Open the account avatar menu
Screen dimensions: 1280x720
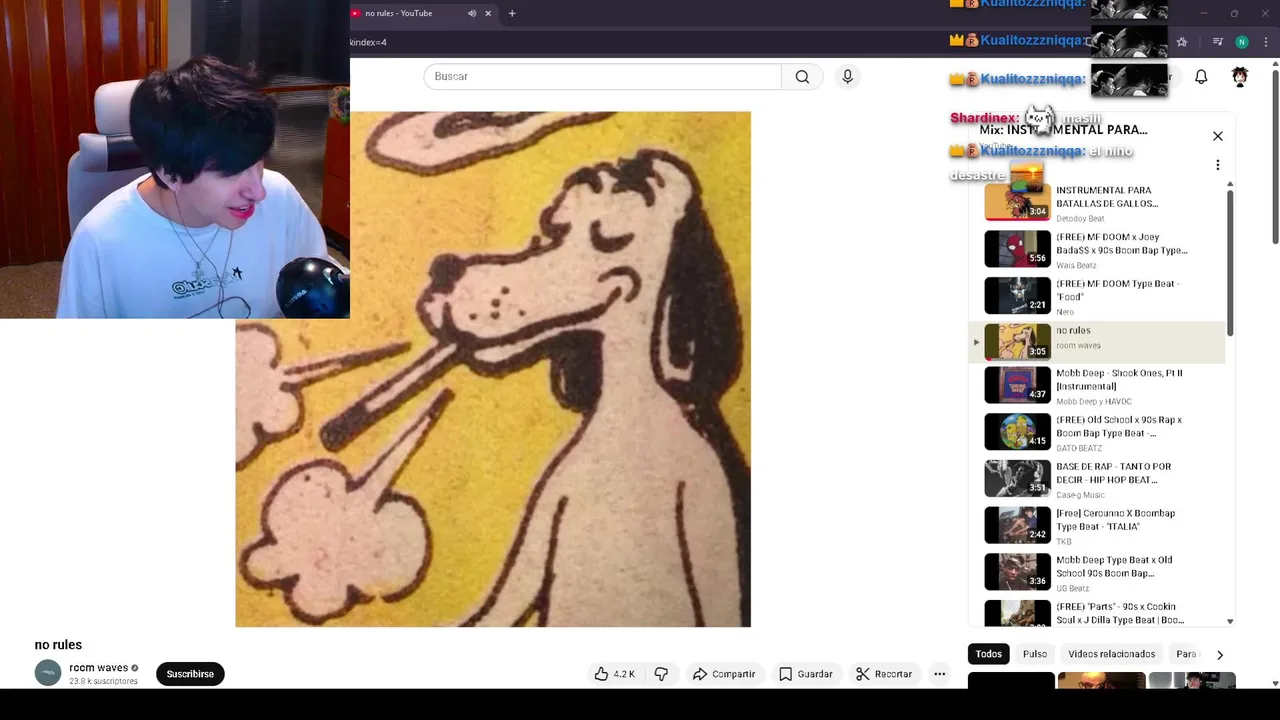pyautogui.click(x=1240, y=77)
